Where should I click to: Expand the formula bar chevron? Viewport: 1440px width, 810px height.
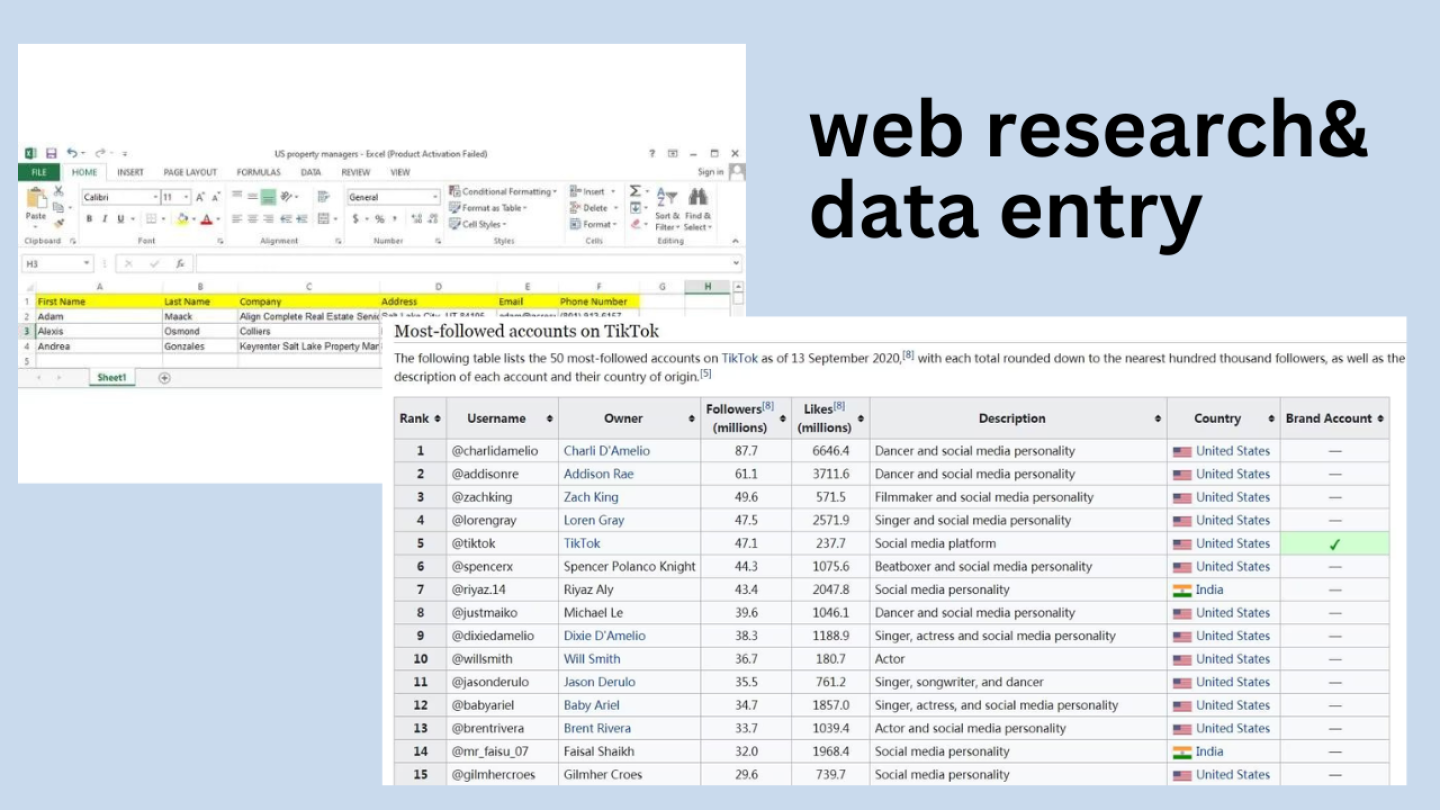point(736,263)
